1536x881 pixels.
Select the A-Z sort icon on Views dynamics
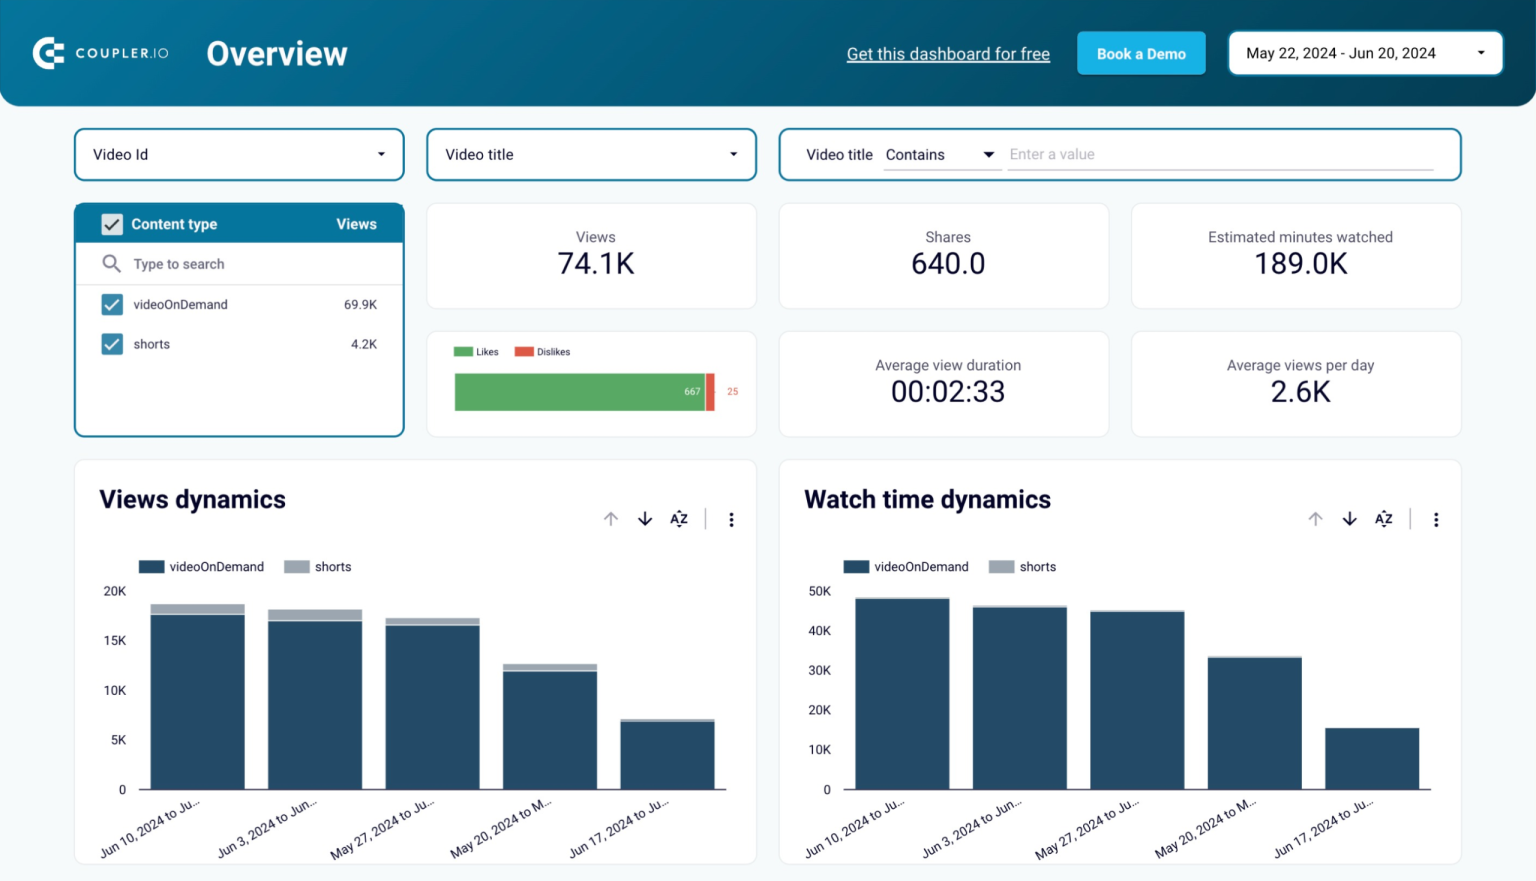679,519
